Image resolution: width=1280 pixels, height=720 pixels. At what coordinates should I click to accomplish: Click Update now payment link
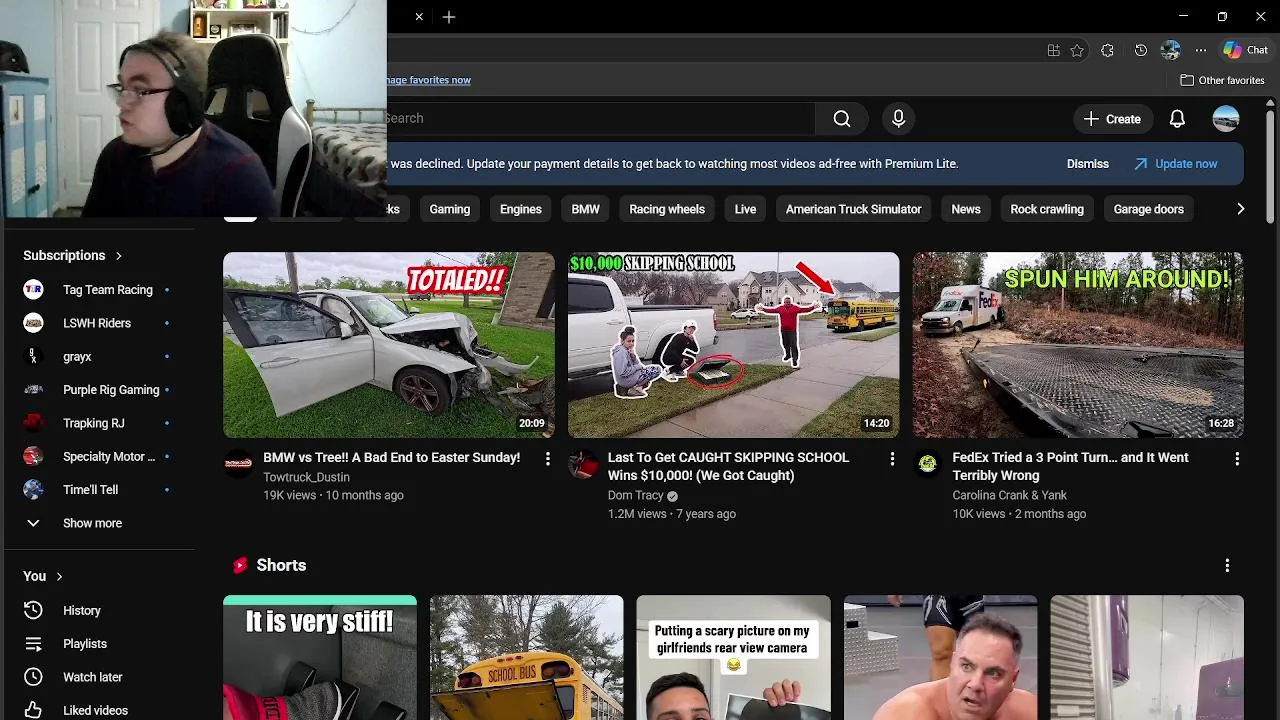click(1176, 164)
